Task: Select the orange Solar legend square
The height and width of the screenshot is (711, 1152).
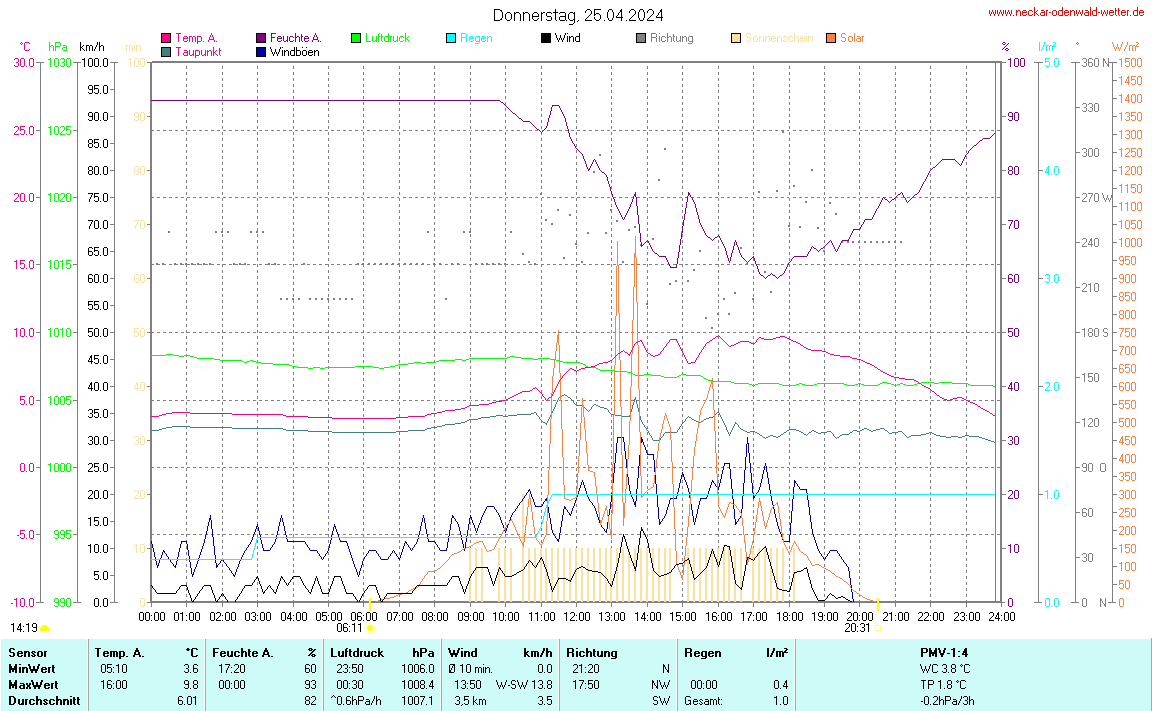Action: click(x=831, y=38)
